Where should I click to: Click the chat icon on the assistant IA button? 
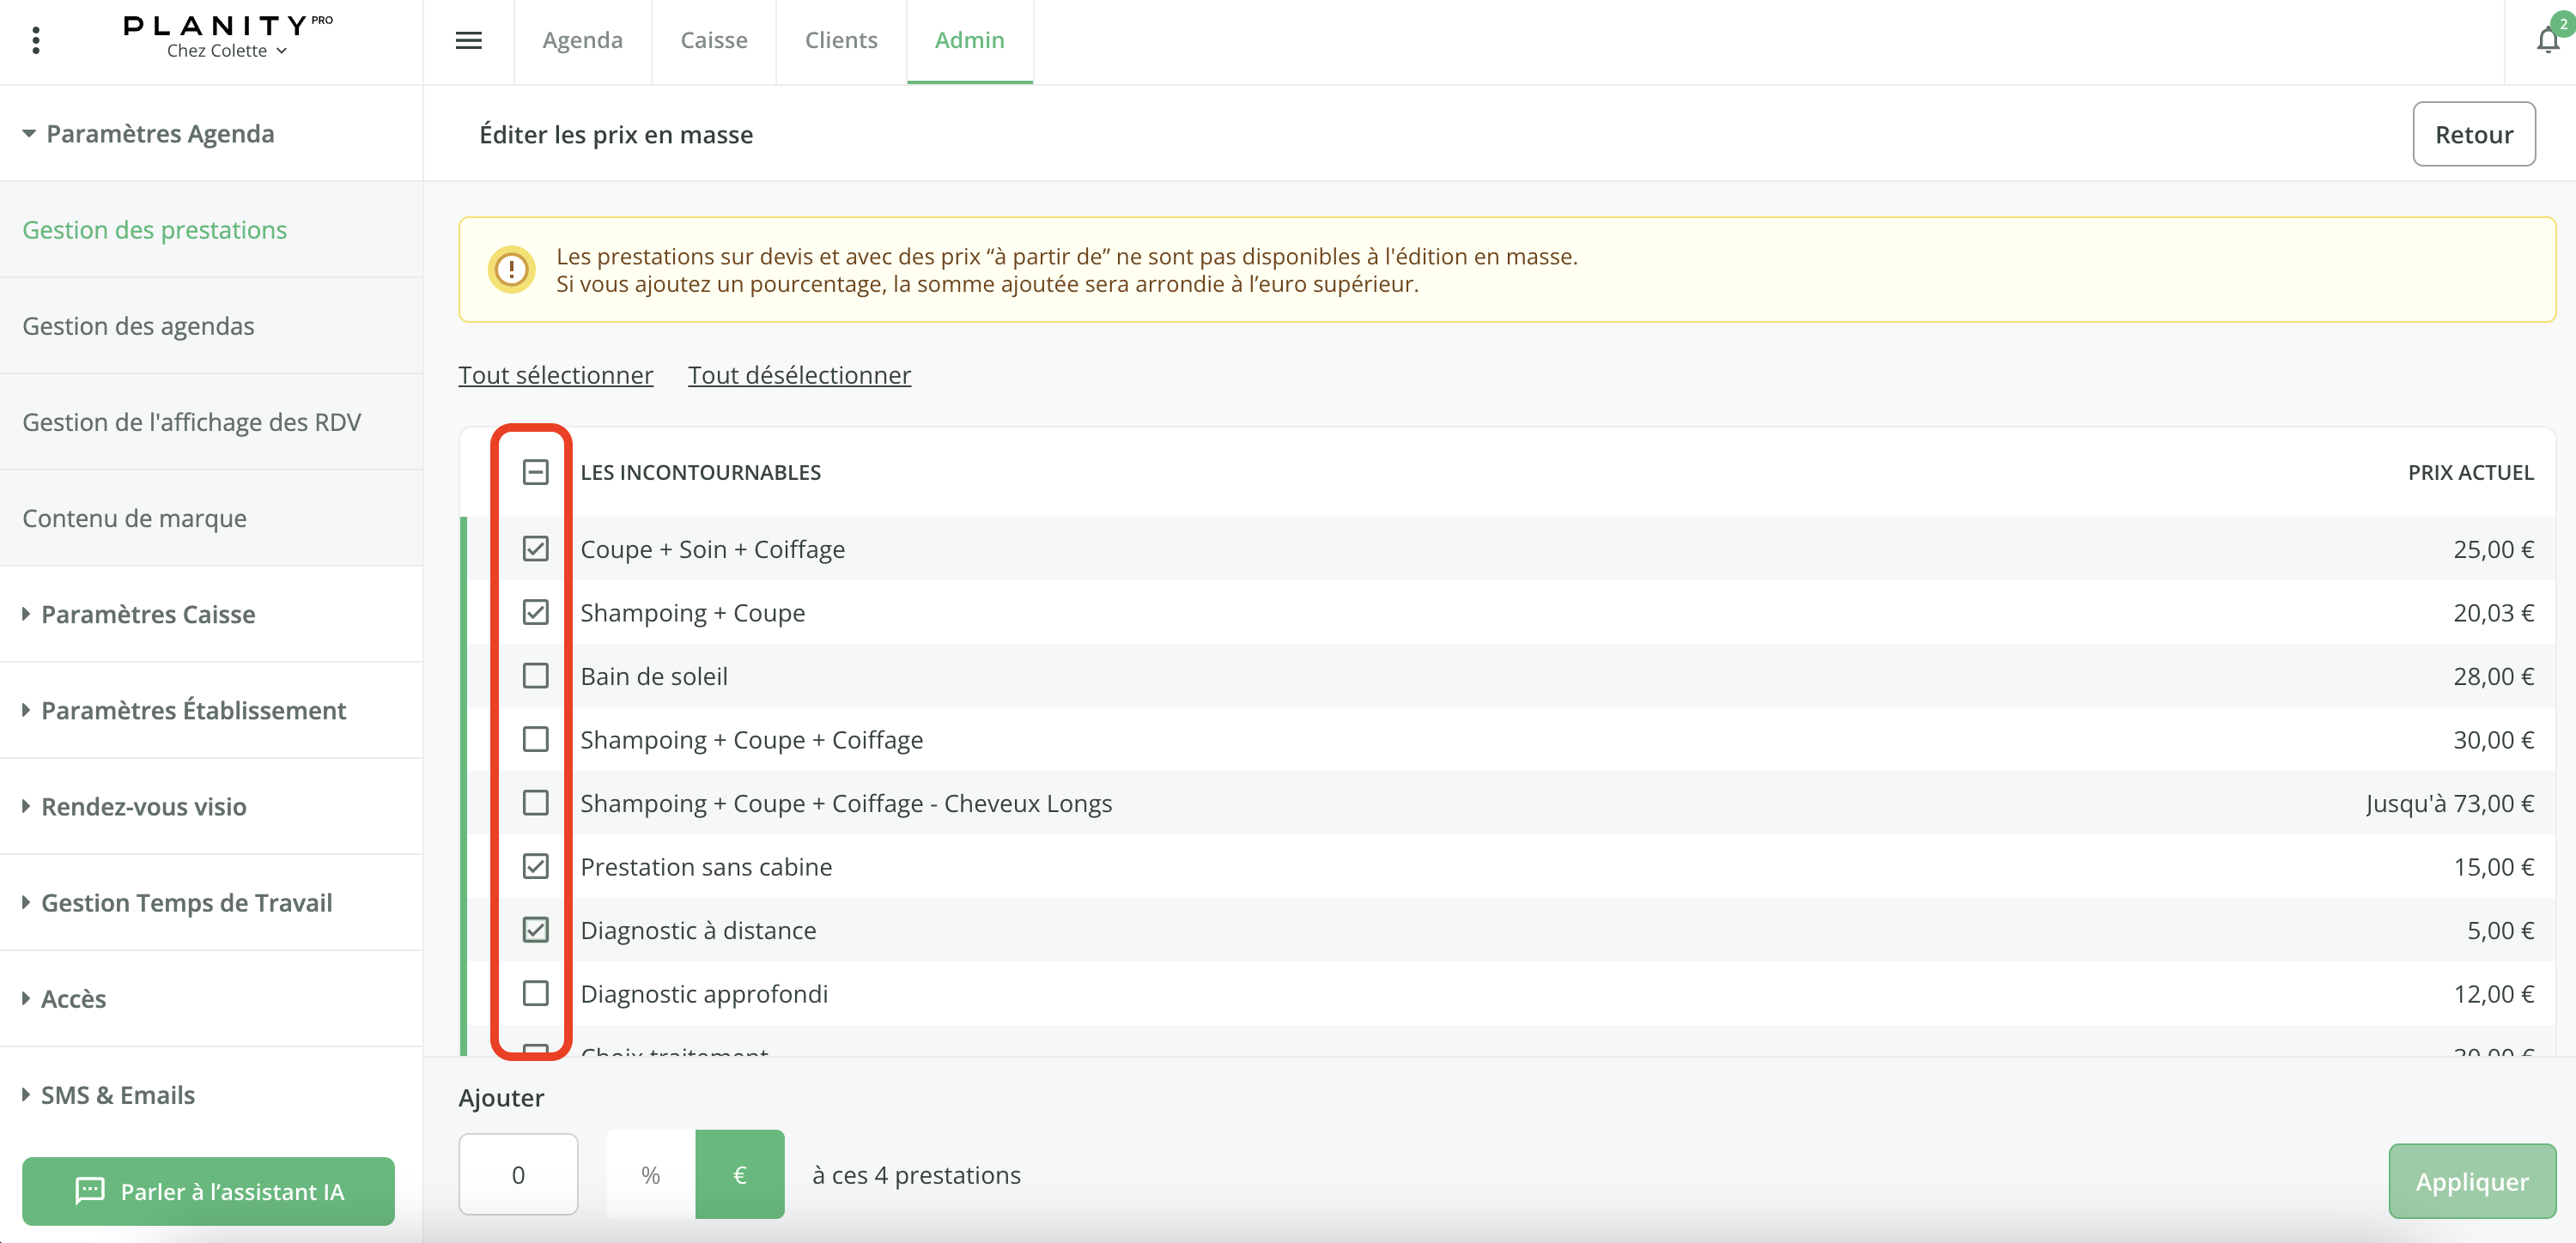click(x=90, y=1190)
